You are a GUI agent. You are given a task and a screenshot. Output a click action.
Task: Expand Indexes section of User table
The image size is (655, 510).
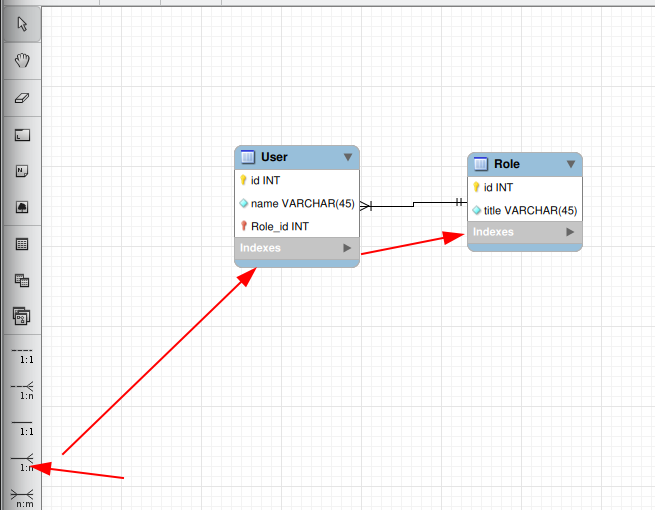point(348,247)
